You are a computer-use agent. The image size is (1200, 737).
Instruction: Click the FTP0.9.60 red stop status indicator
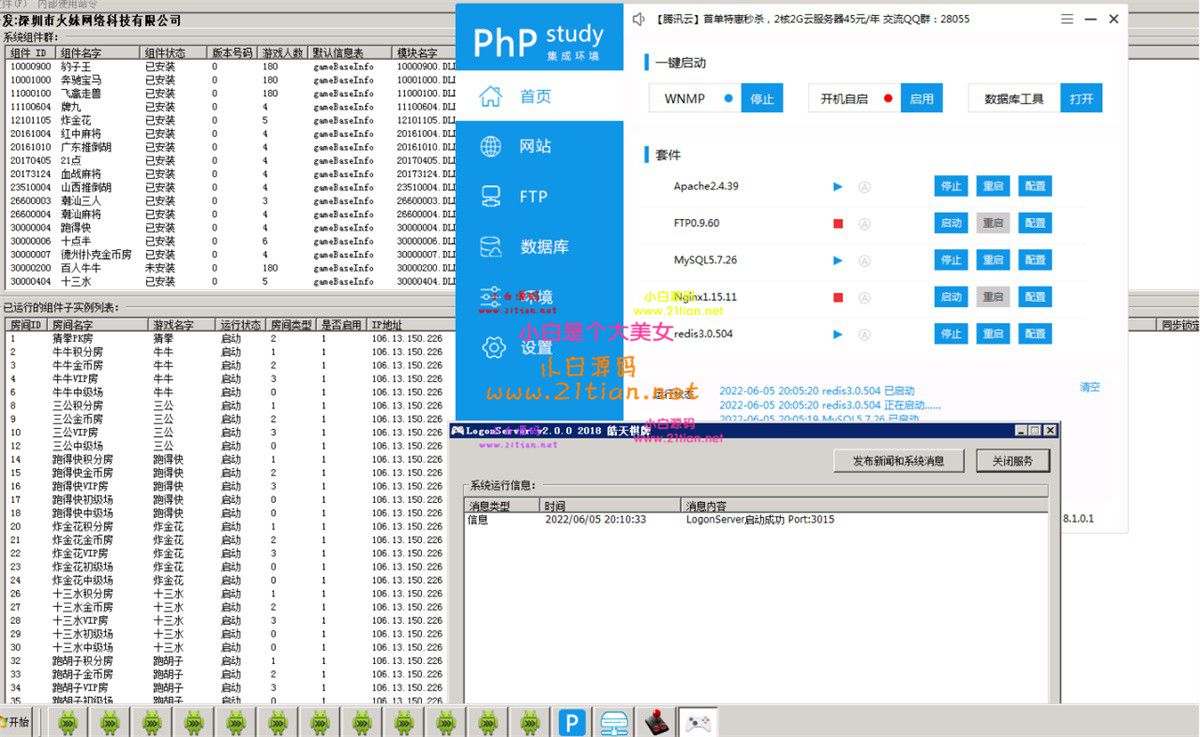coord(838,223)
